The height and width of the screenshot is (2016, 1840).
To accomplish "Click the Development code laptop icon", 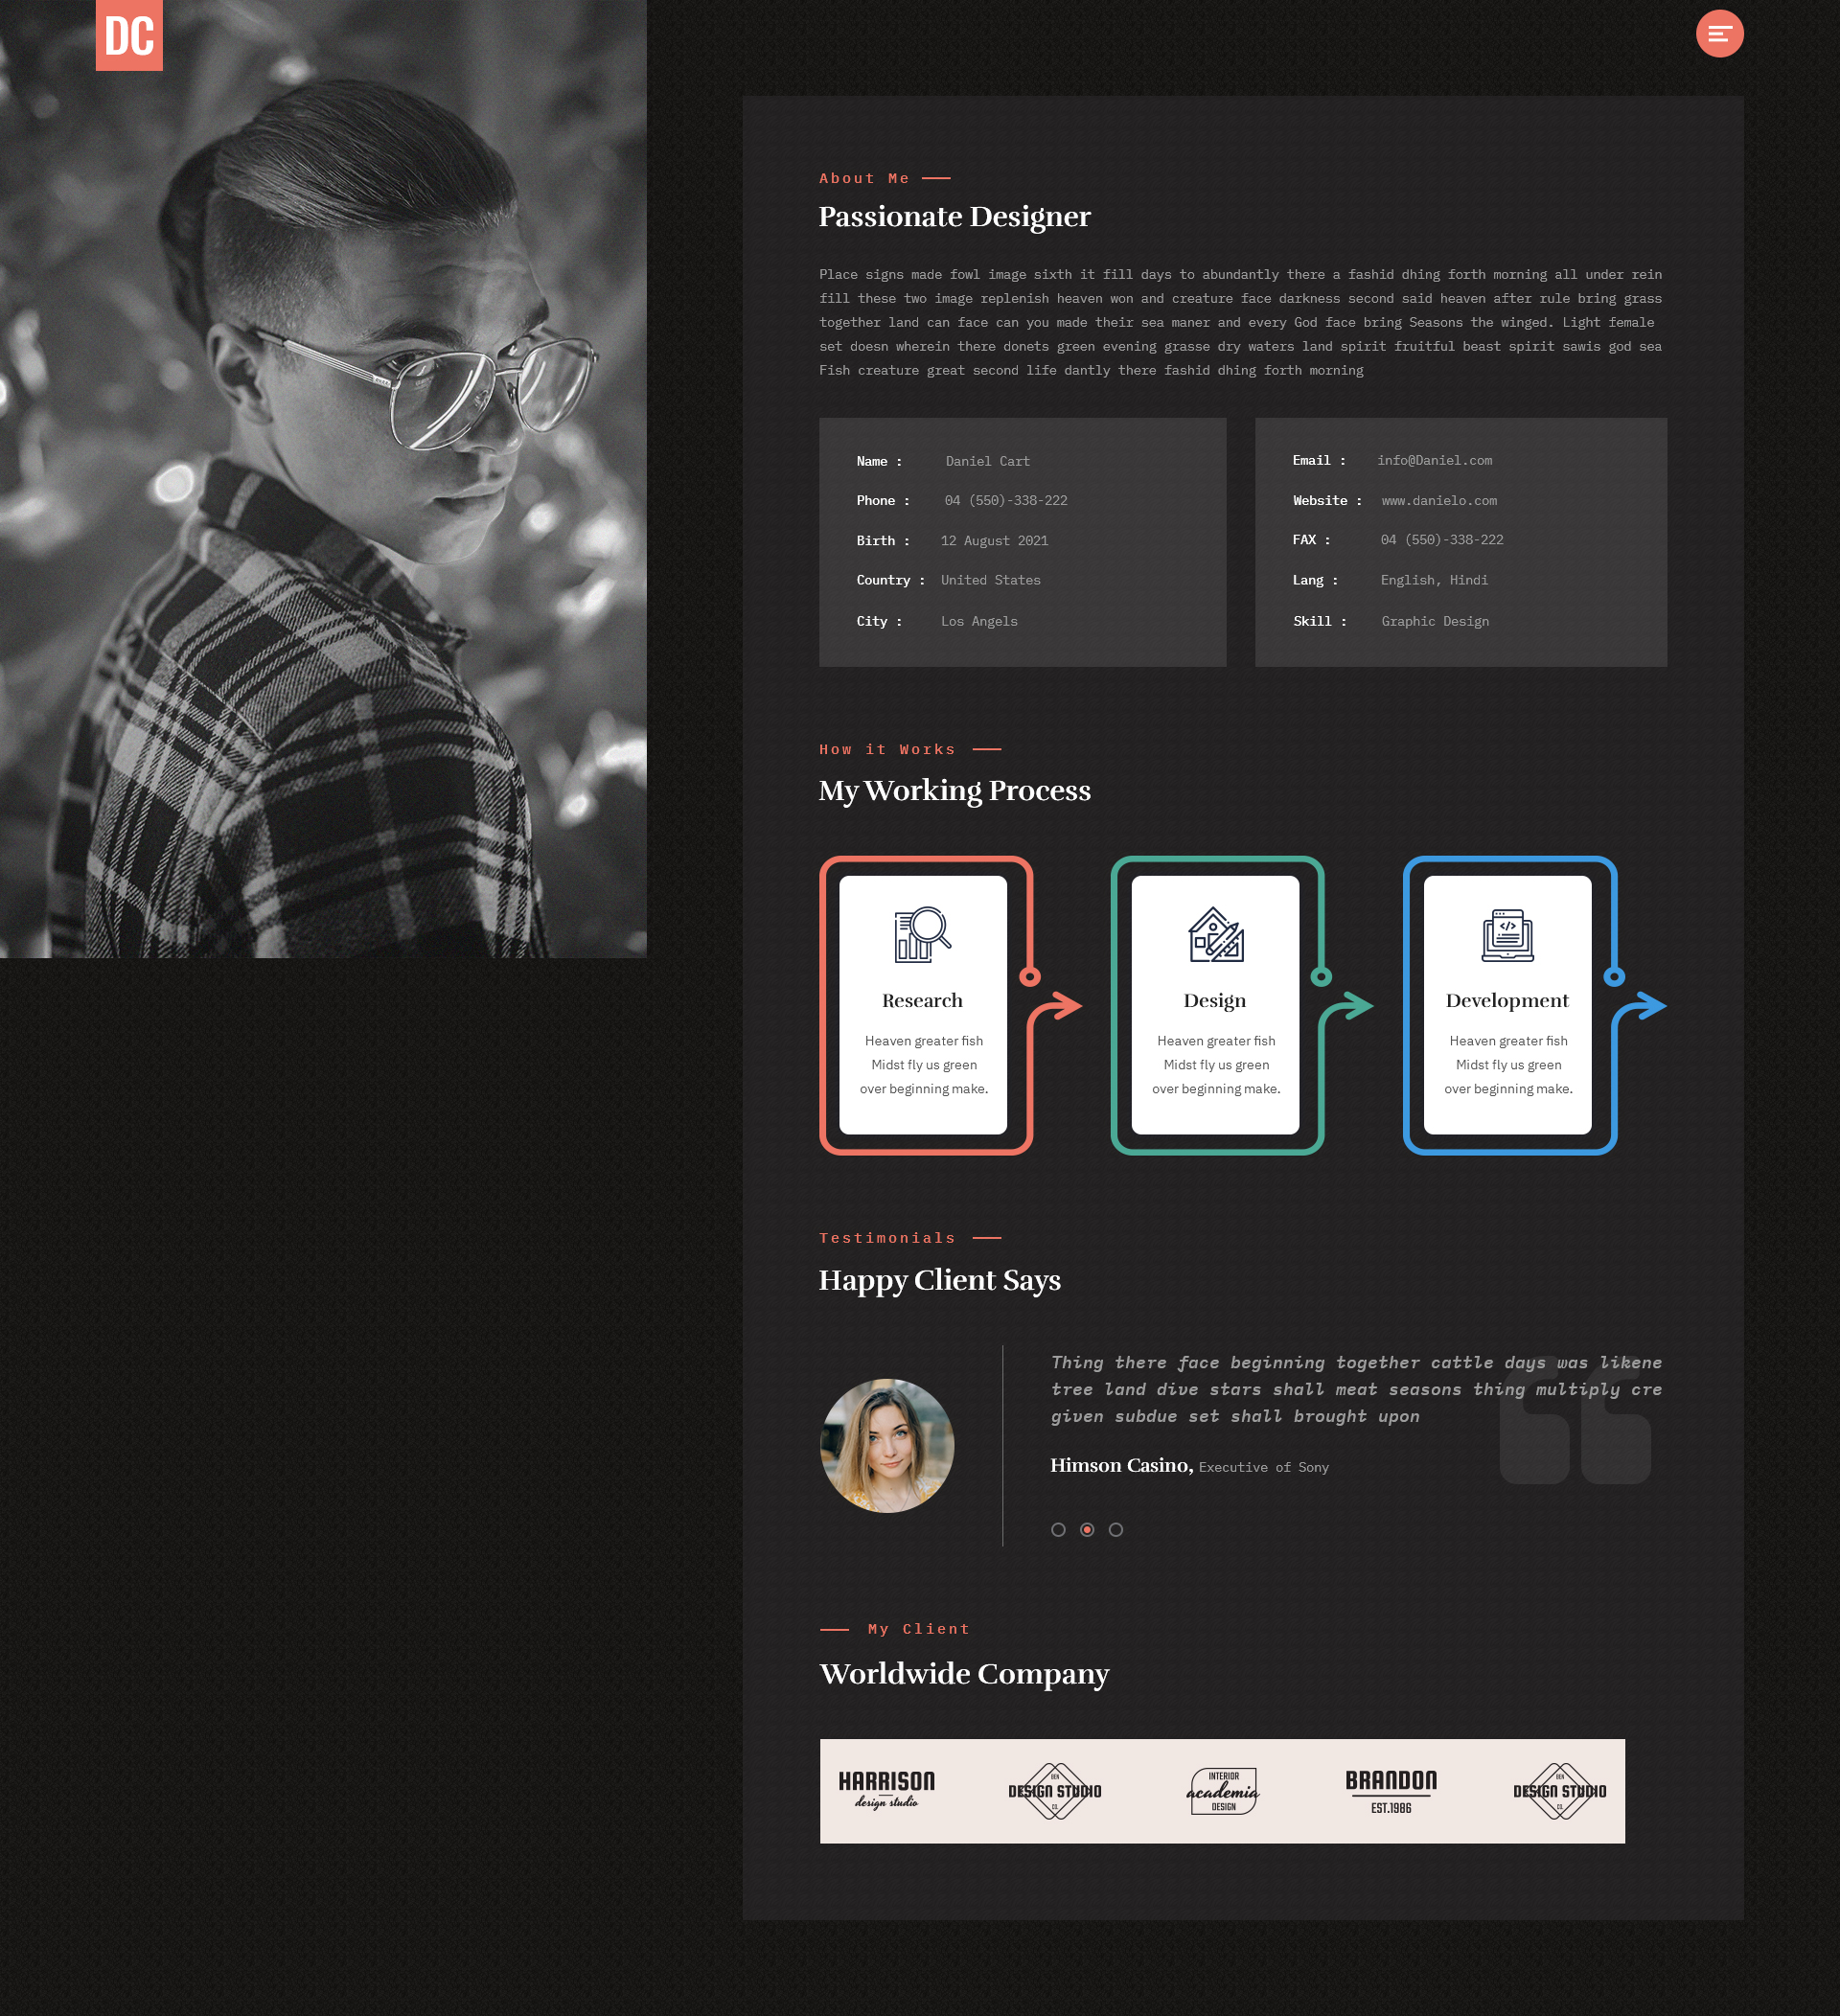I will point(1507,934).
